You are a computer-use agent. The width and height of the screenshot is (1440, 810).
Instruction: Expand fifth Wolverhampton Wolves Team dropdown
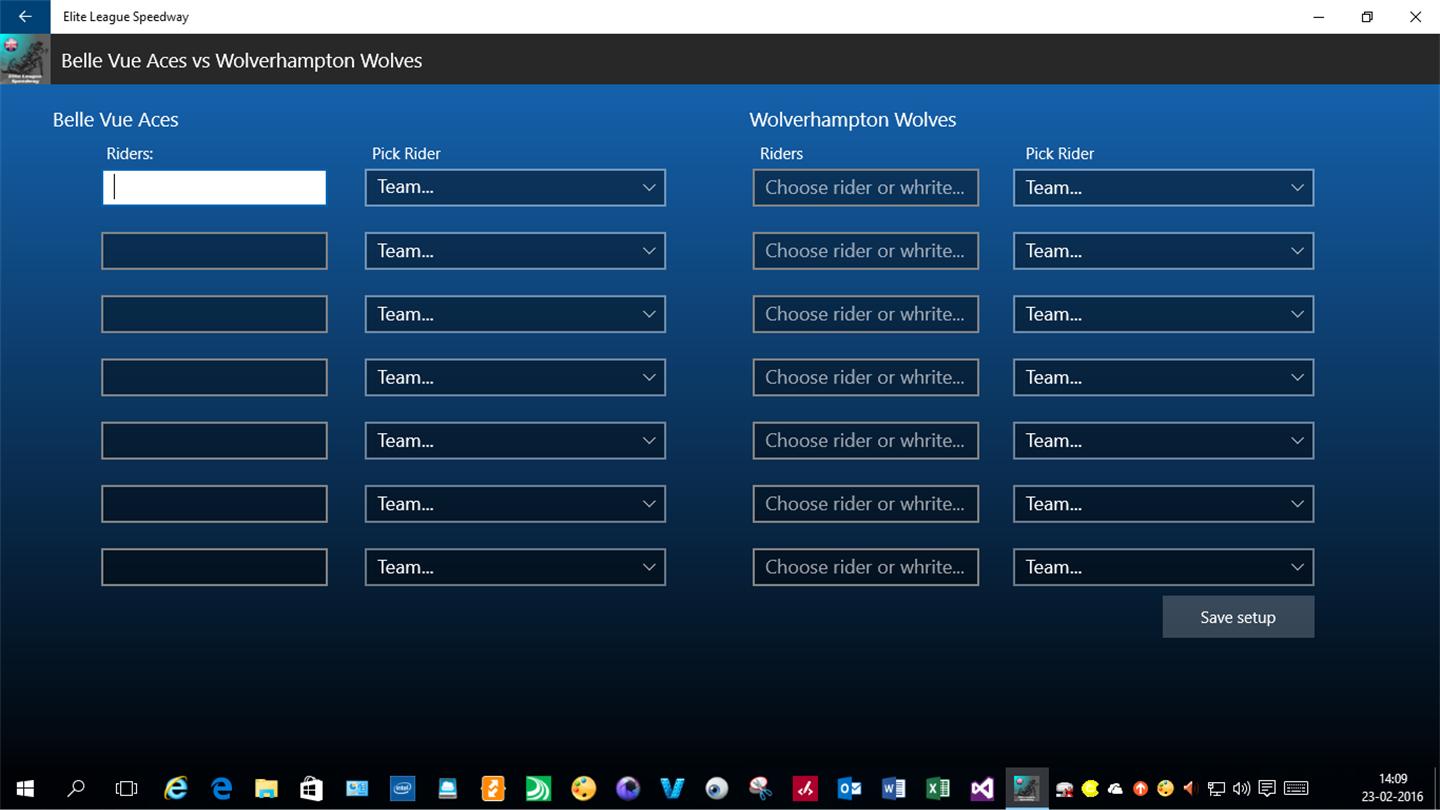[x=1163, y=440]
